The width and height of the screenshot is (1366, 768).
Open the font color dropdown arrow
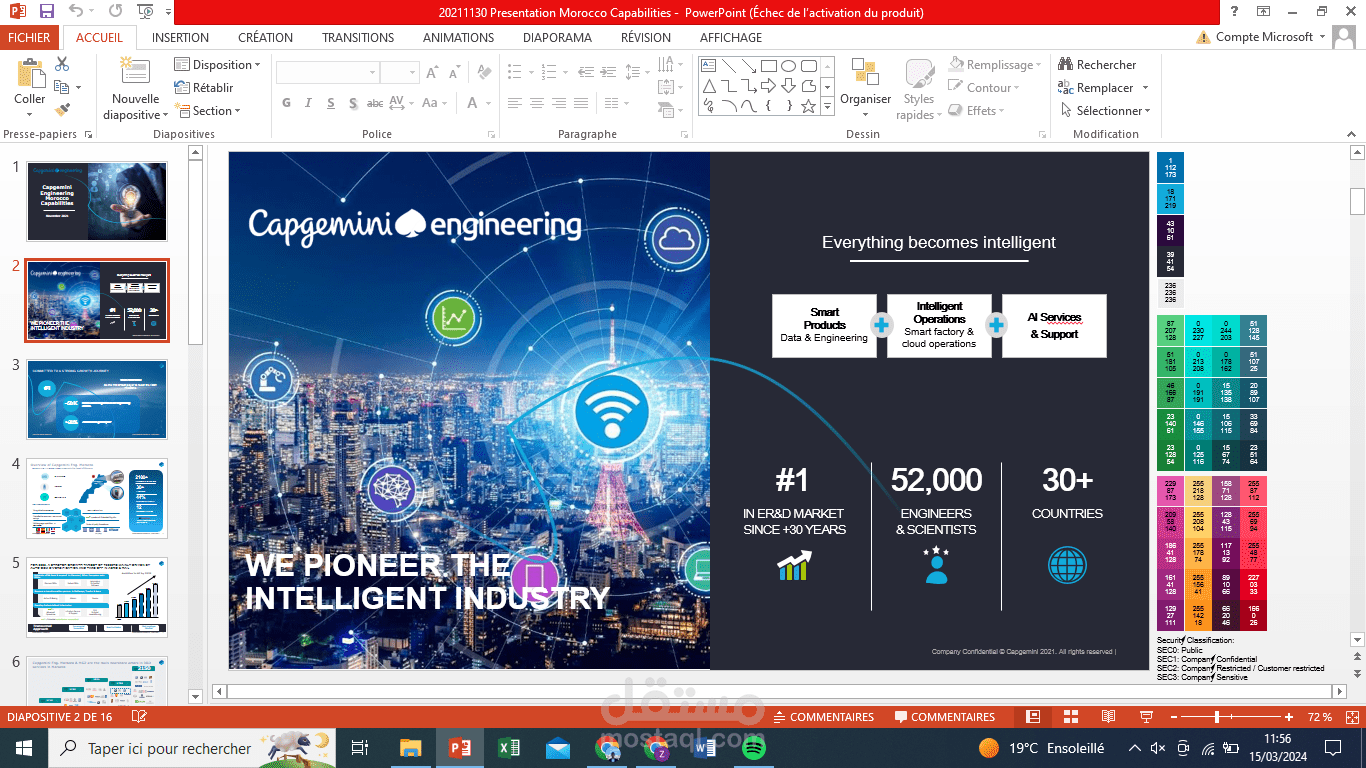tap(488, 103)
